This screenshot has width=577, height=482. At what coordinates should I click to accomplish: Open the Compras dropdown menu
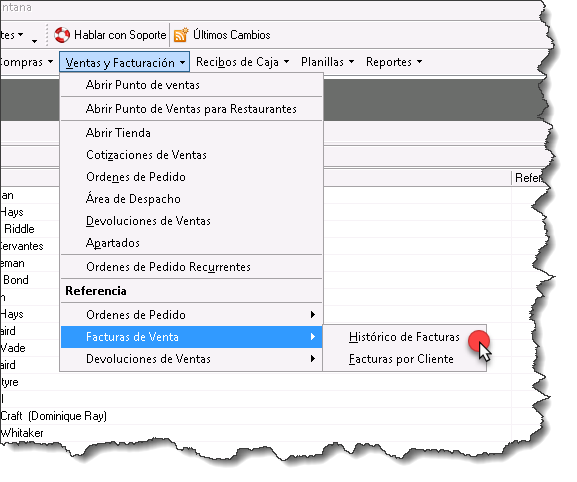click(x=26, y=62)
